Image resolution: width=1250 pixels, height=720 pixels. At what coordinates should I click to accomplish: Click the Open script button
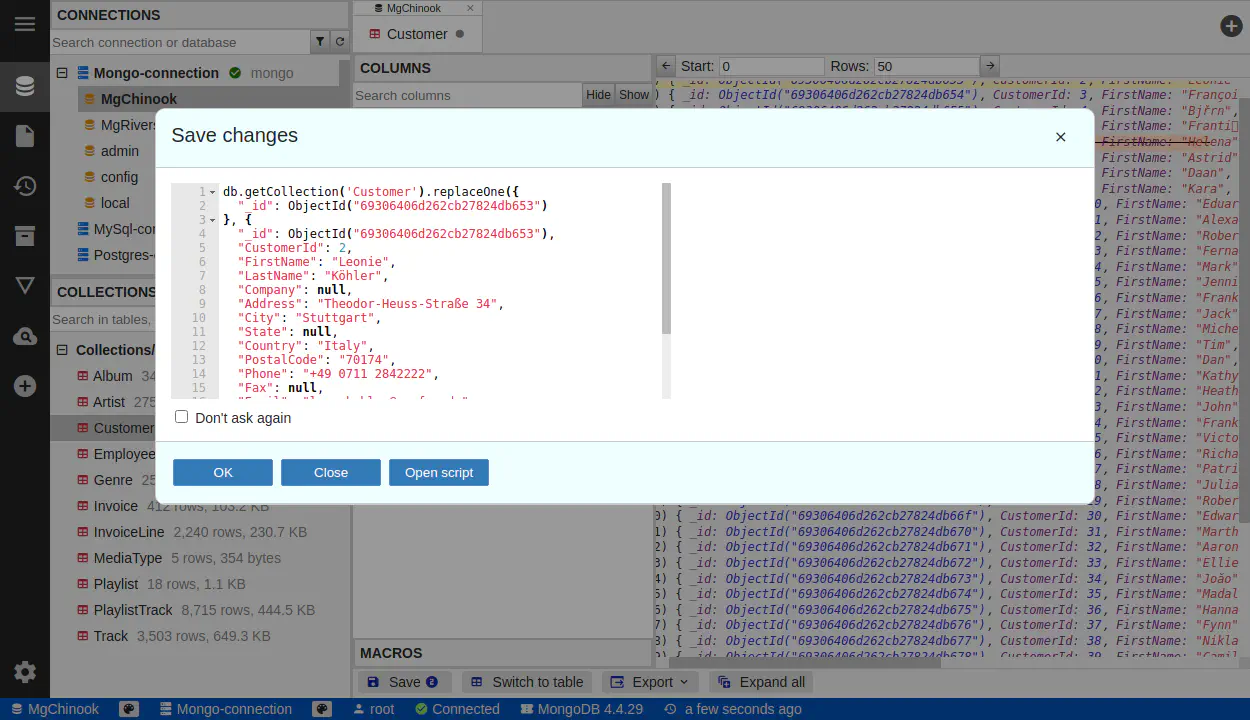(x=439, y=473)
